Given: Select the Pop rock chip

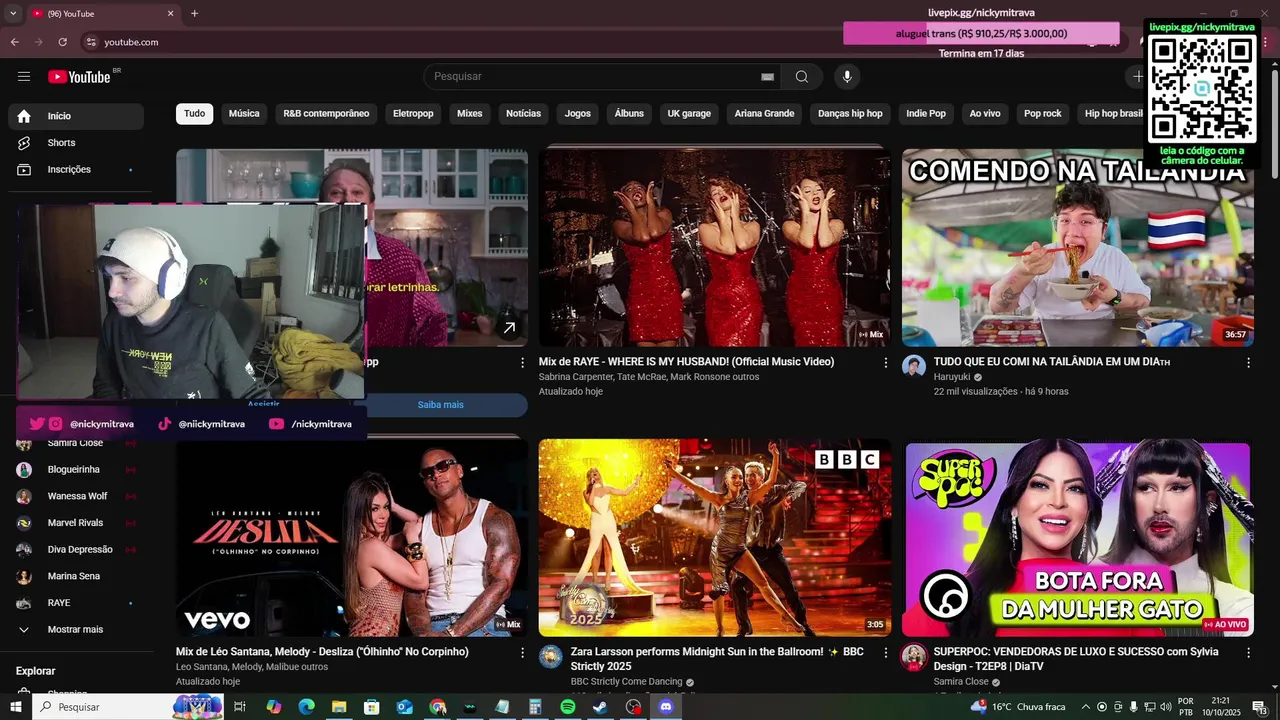Looking at the screenshot, I should pos(1043,114).
